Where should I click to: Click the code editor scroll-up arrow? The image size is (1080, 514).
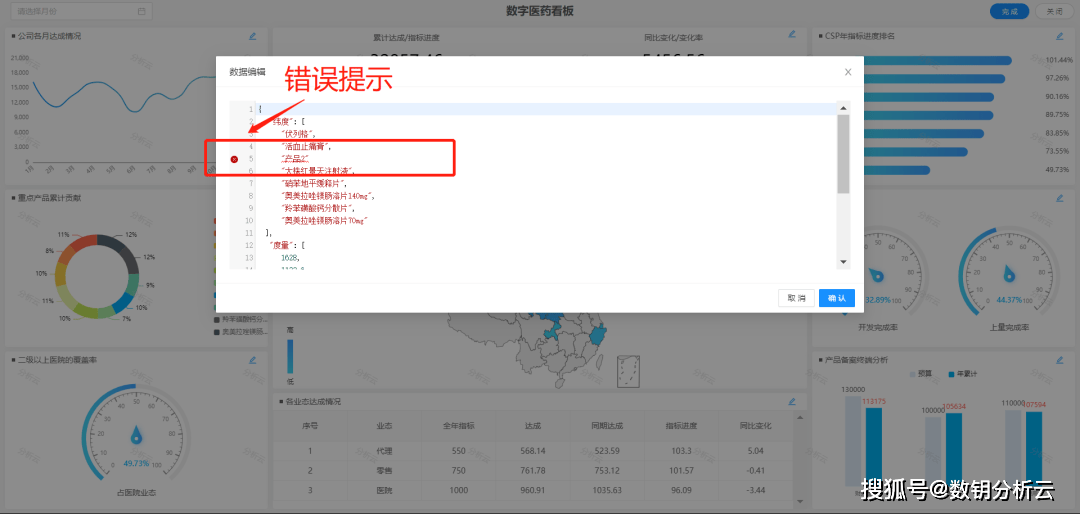pyautogui.click(x=843, y=108)
